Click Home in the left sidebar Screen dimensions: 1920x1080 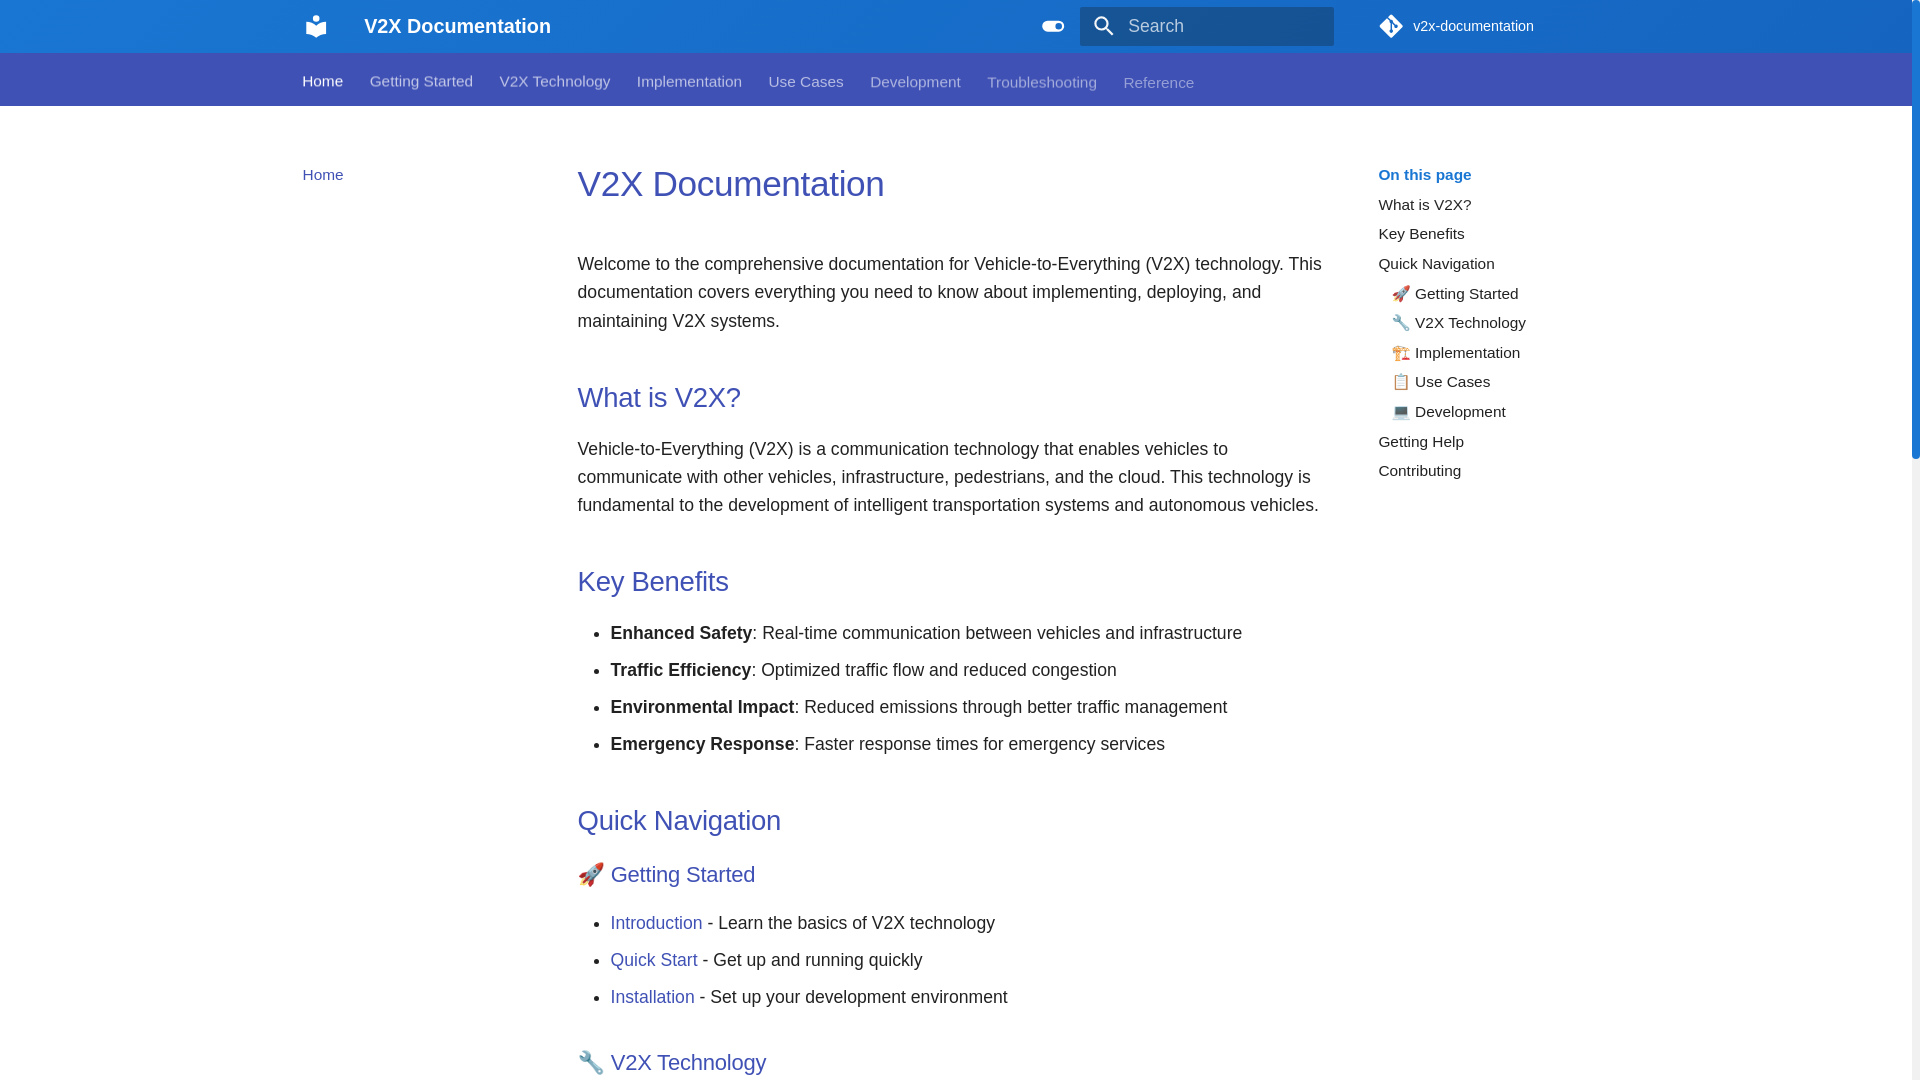click(323, 175)
